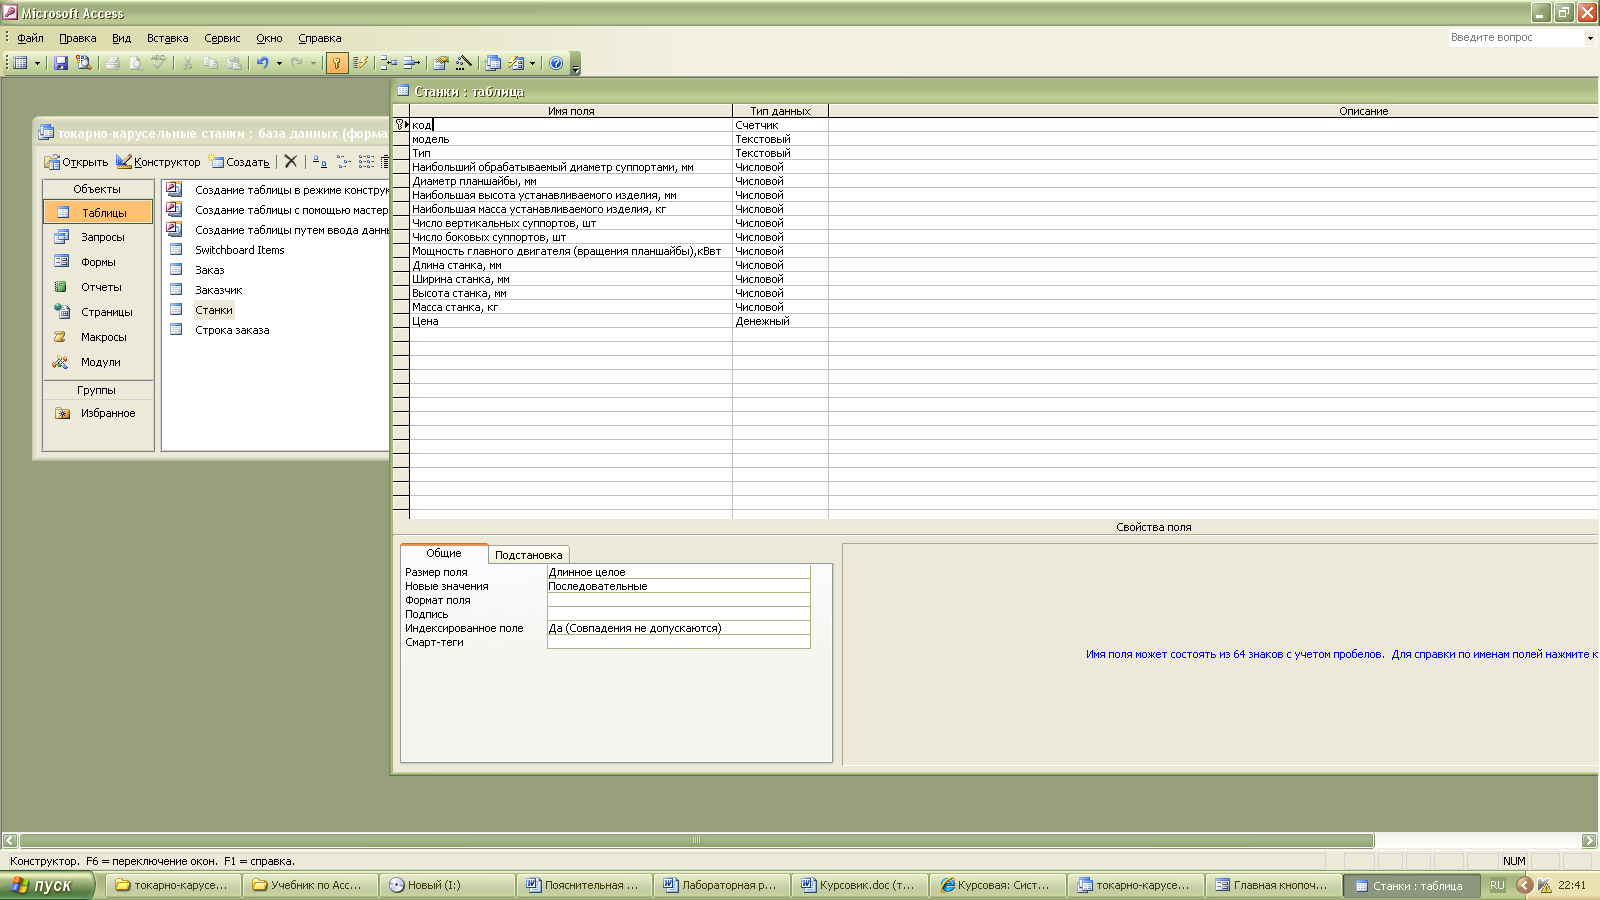Viewport: 1600px width, 900px height.
Task: Click the Help question mark icon
Action: coord(556,63)
